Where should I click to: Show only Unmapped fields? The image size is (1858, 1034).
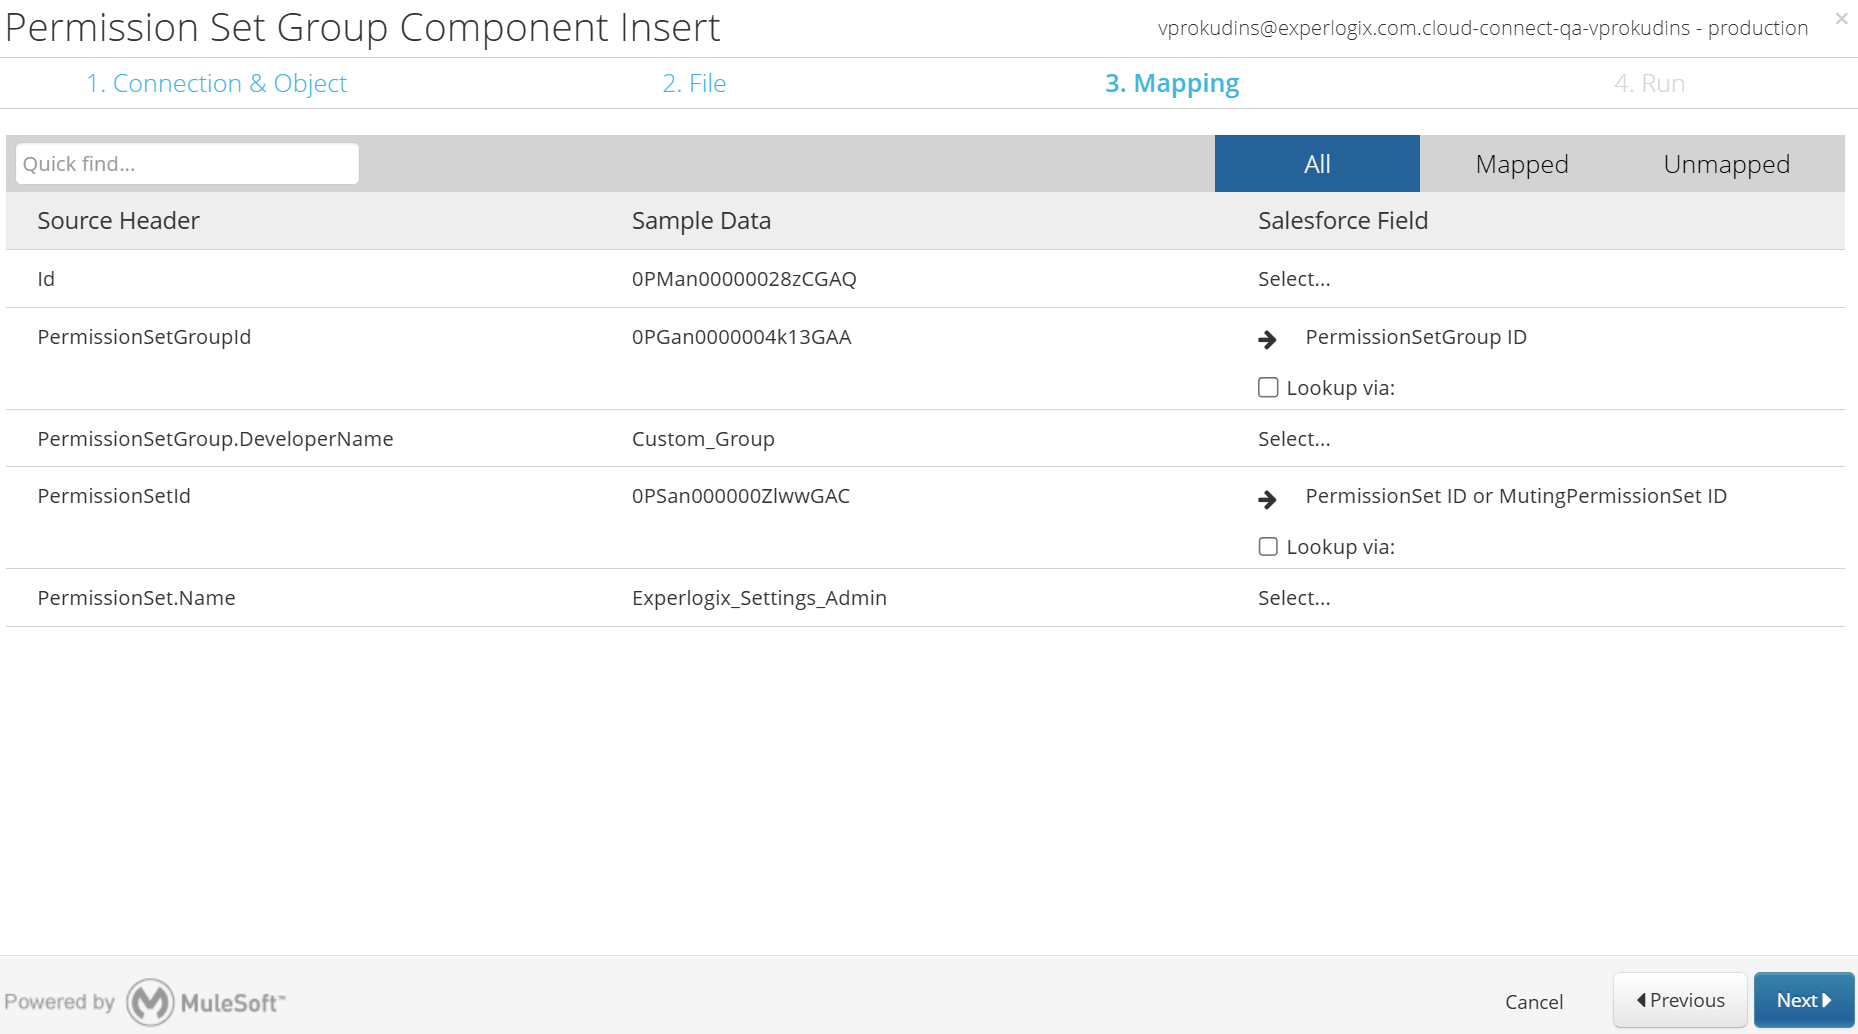click(1727, 164)
